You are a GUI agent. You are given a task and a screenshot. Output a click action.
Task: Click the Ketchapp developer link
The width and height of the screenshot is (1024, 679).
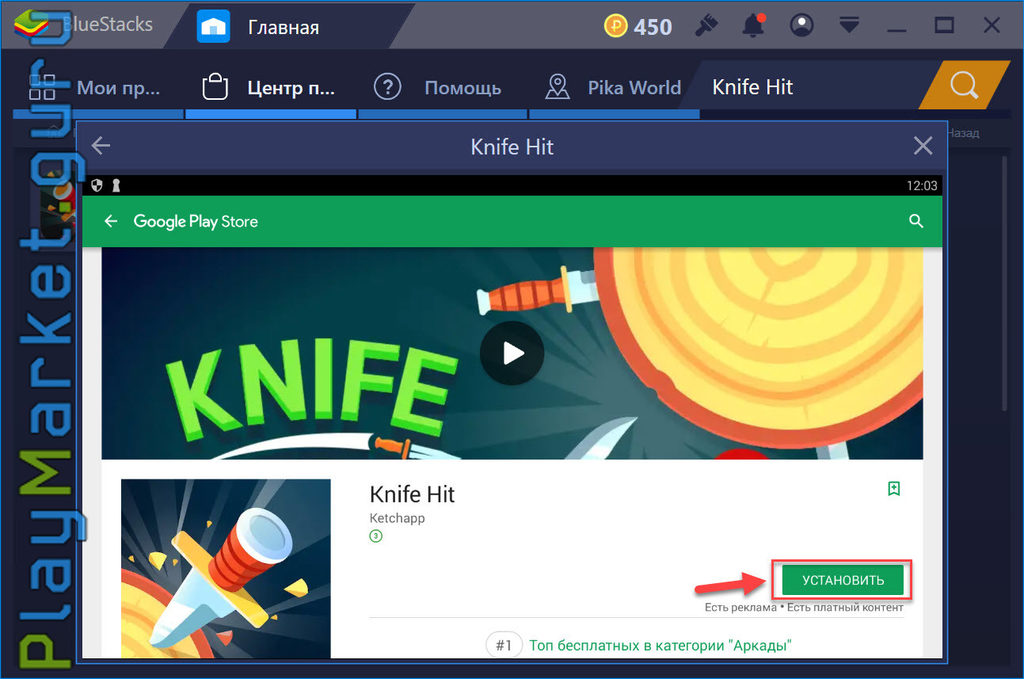click(x=397, y=518)
